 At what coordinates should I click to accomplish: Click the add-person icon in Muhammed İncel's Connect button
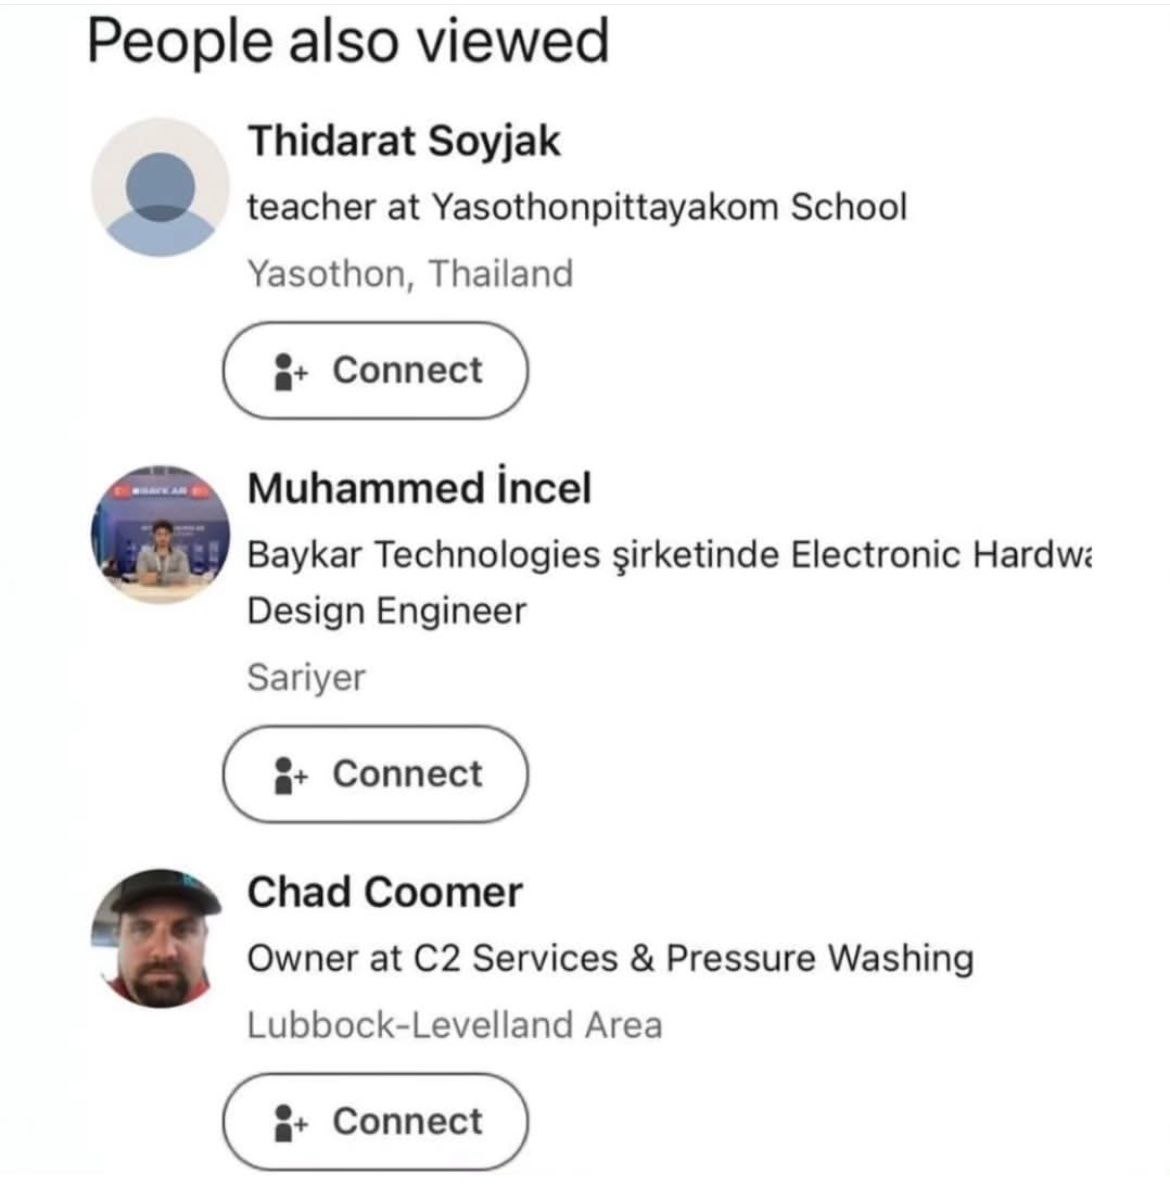[290, 775]
